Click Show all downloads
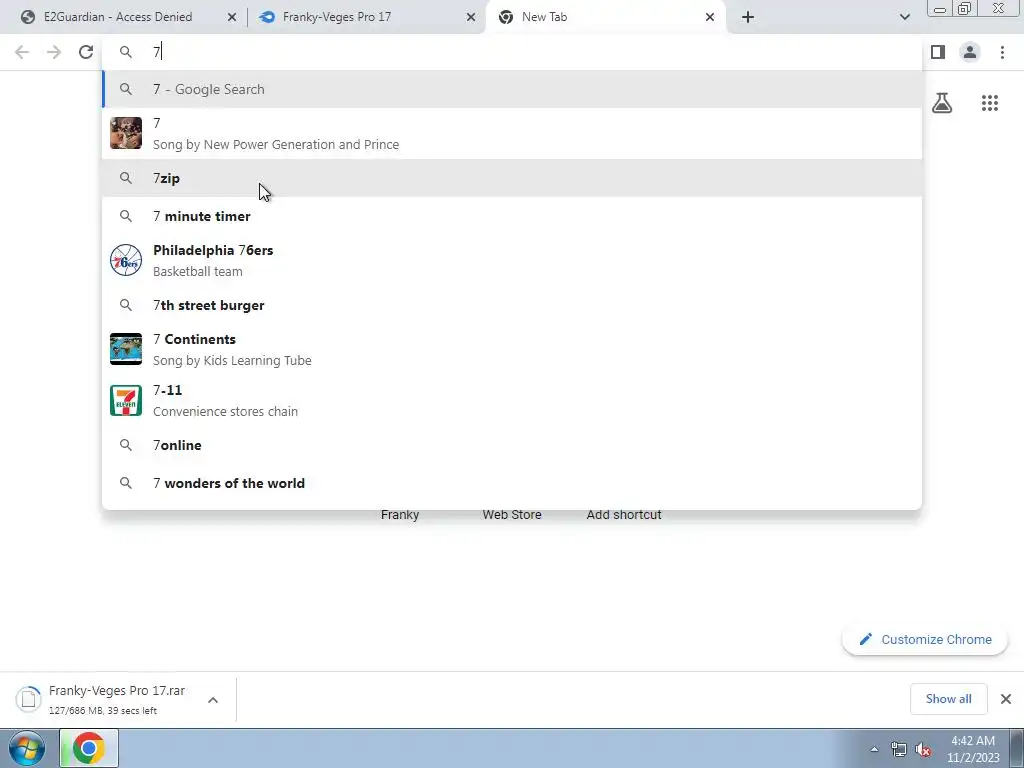This screenshot has width=1024, height=768. [x=948, y=699]
